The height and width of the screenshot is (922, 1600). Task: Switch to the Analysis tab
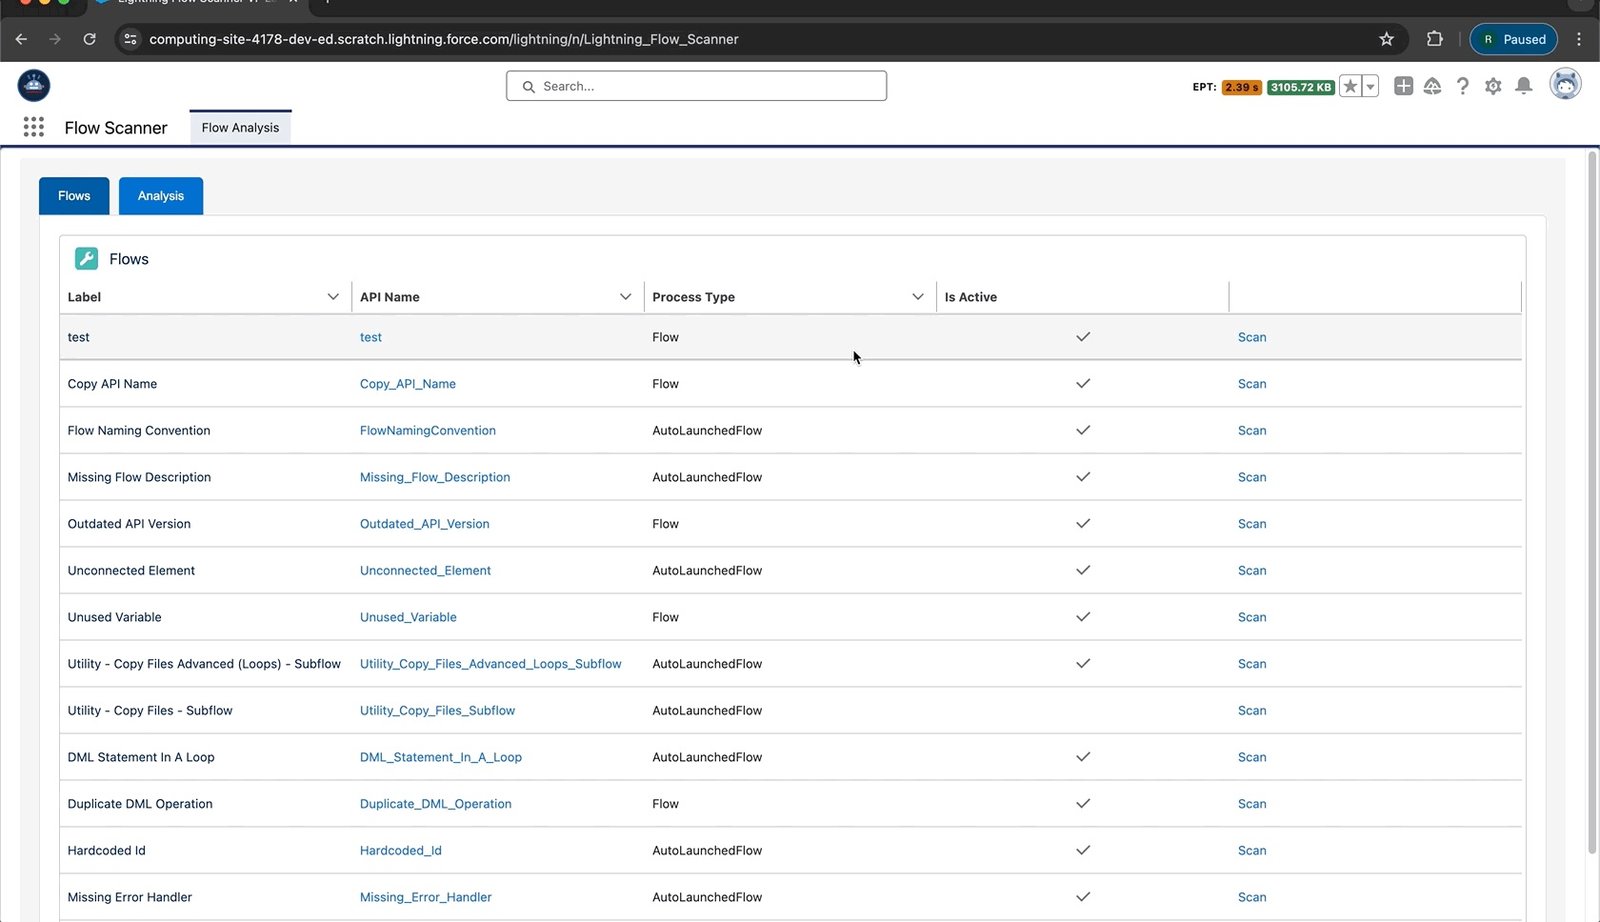tap(161, 196)
